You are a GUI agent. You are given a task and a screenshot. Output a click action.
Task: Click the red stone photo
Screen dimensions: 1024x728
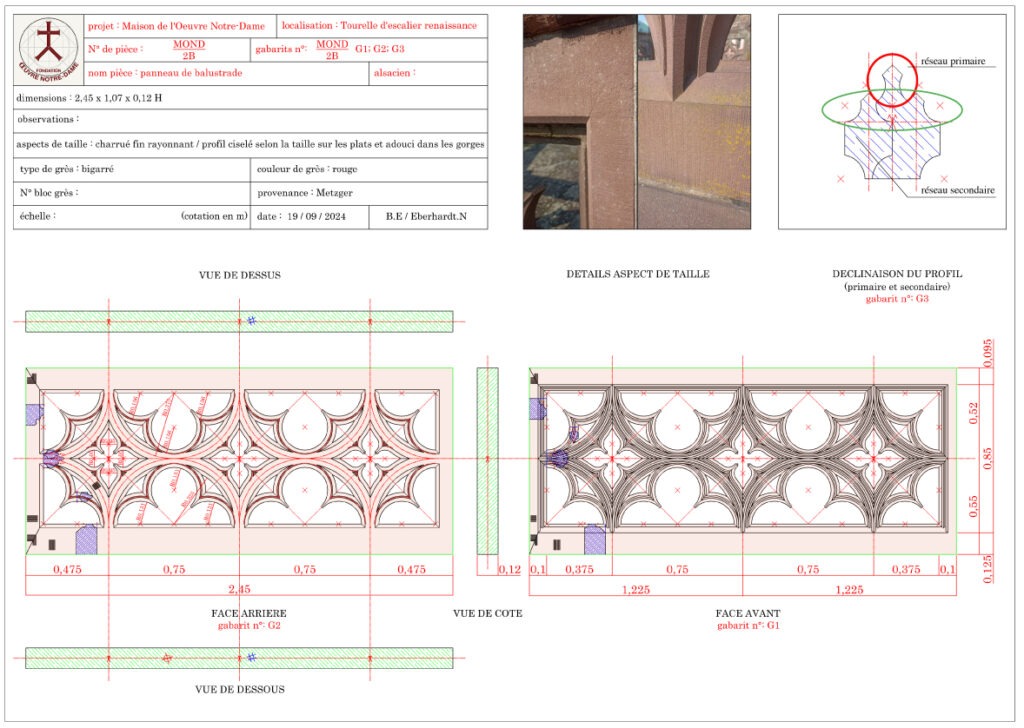637,121
